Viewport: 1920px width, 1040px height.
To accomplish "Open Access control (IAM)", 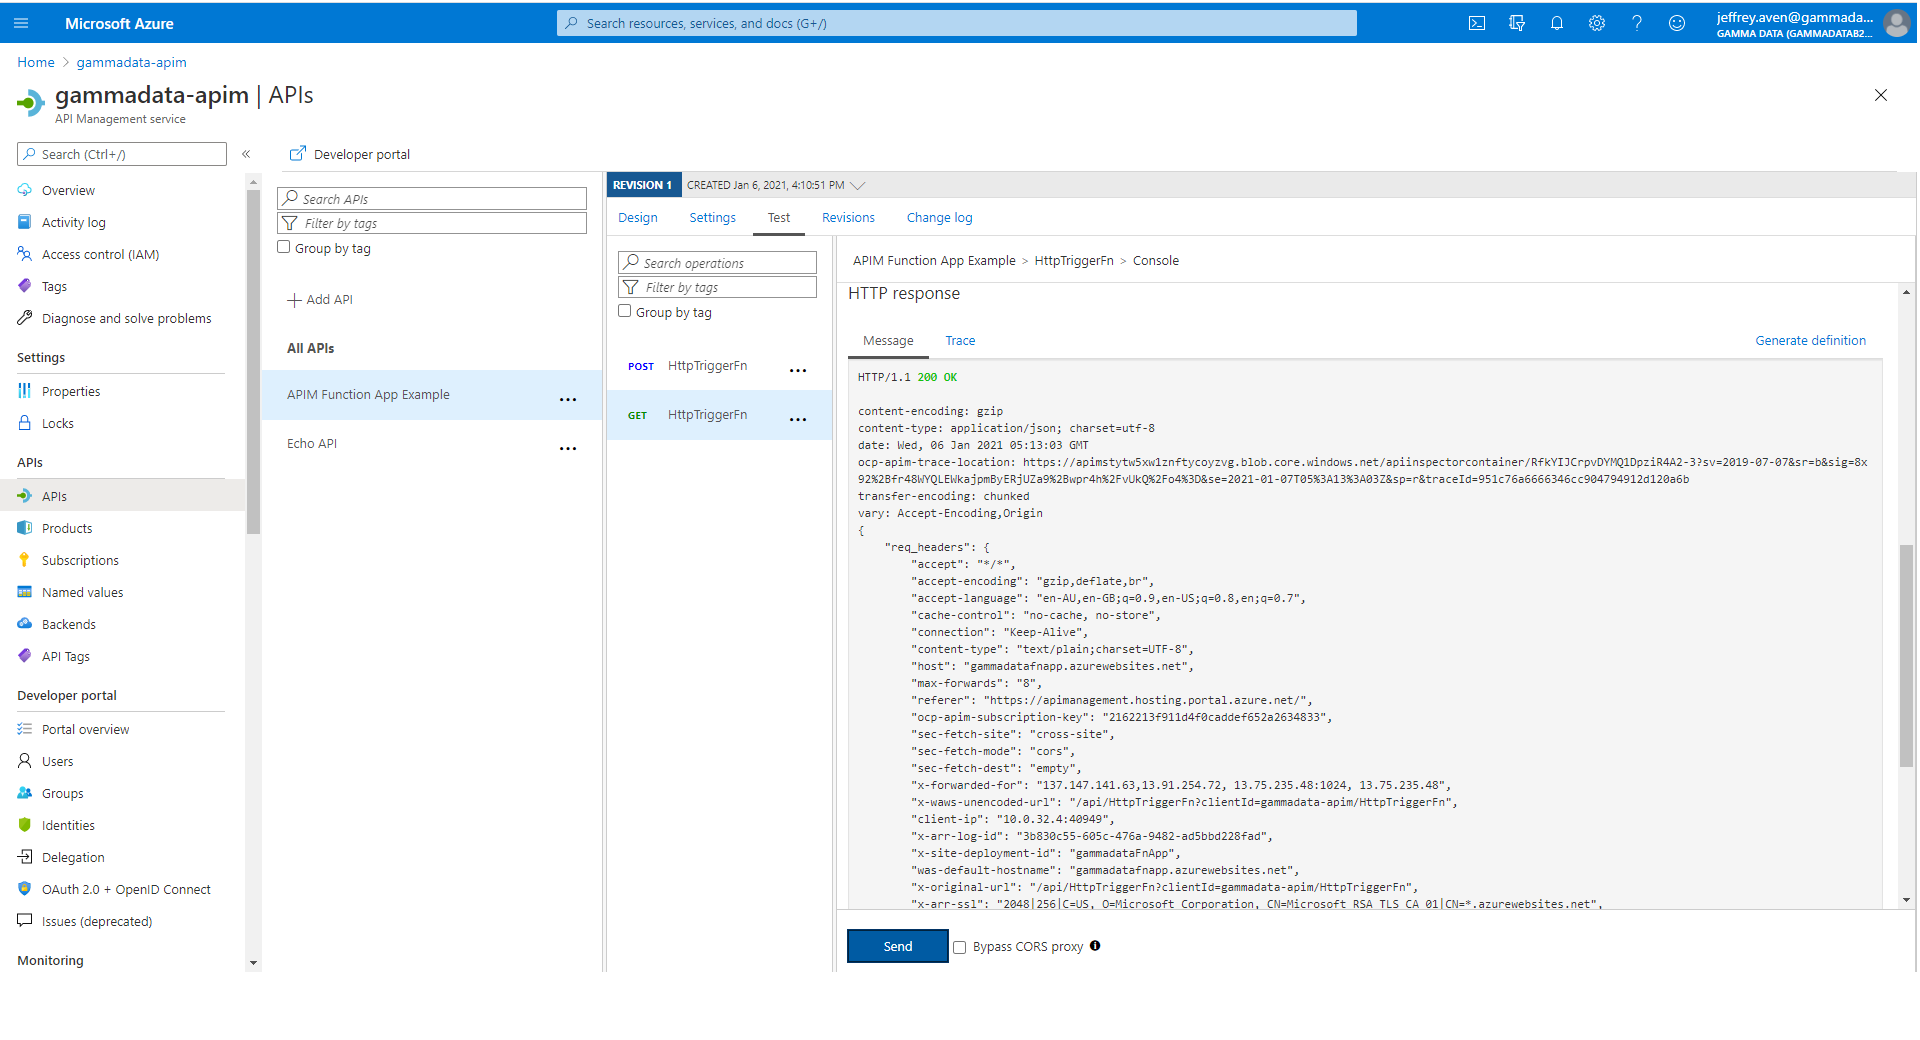I will [x=100, y=254].
